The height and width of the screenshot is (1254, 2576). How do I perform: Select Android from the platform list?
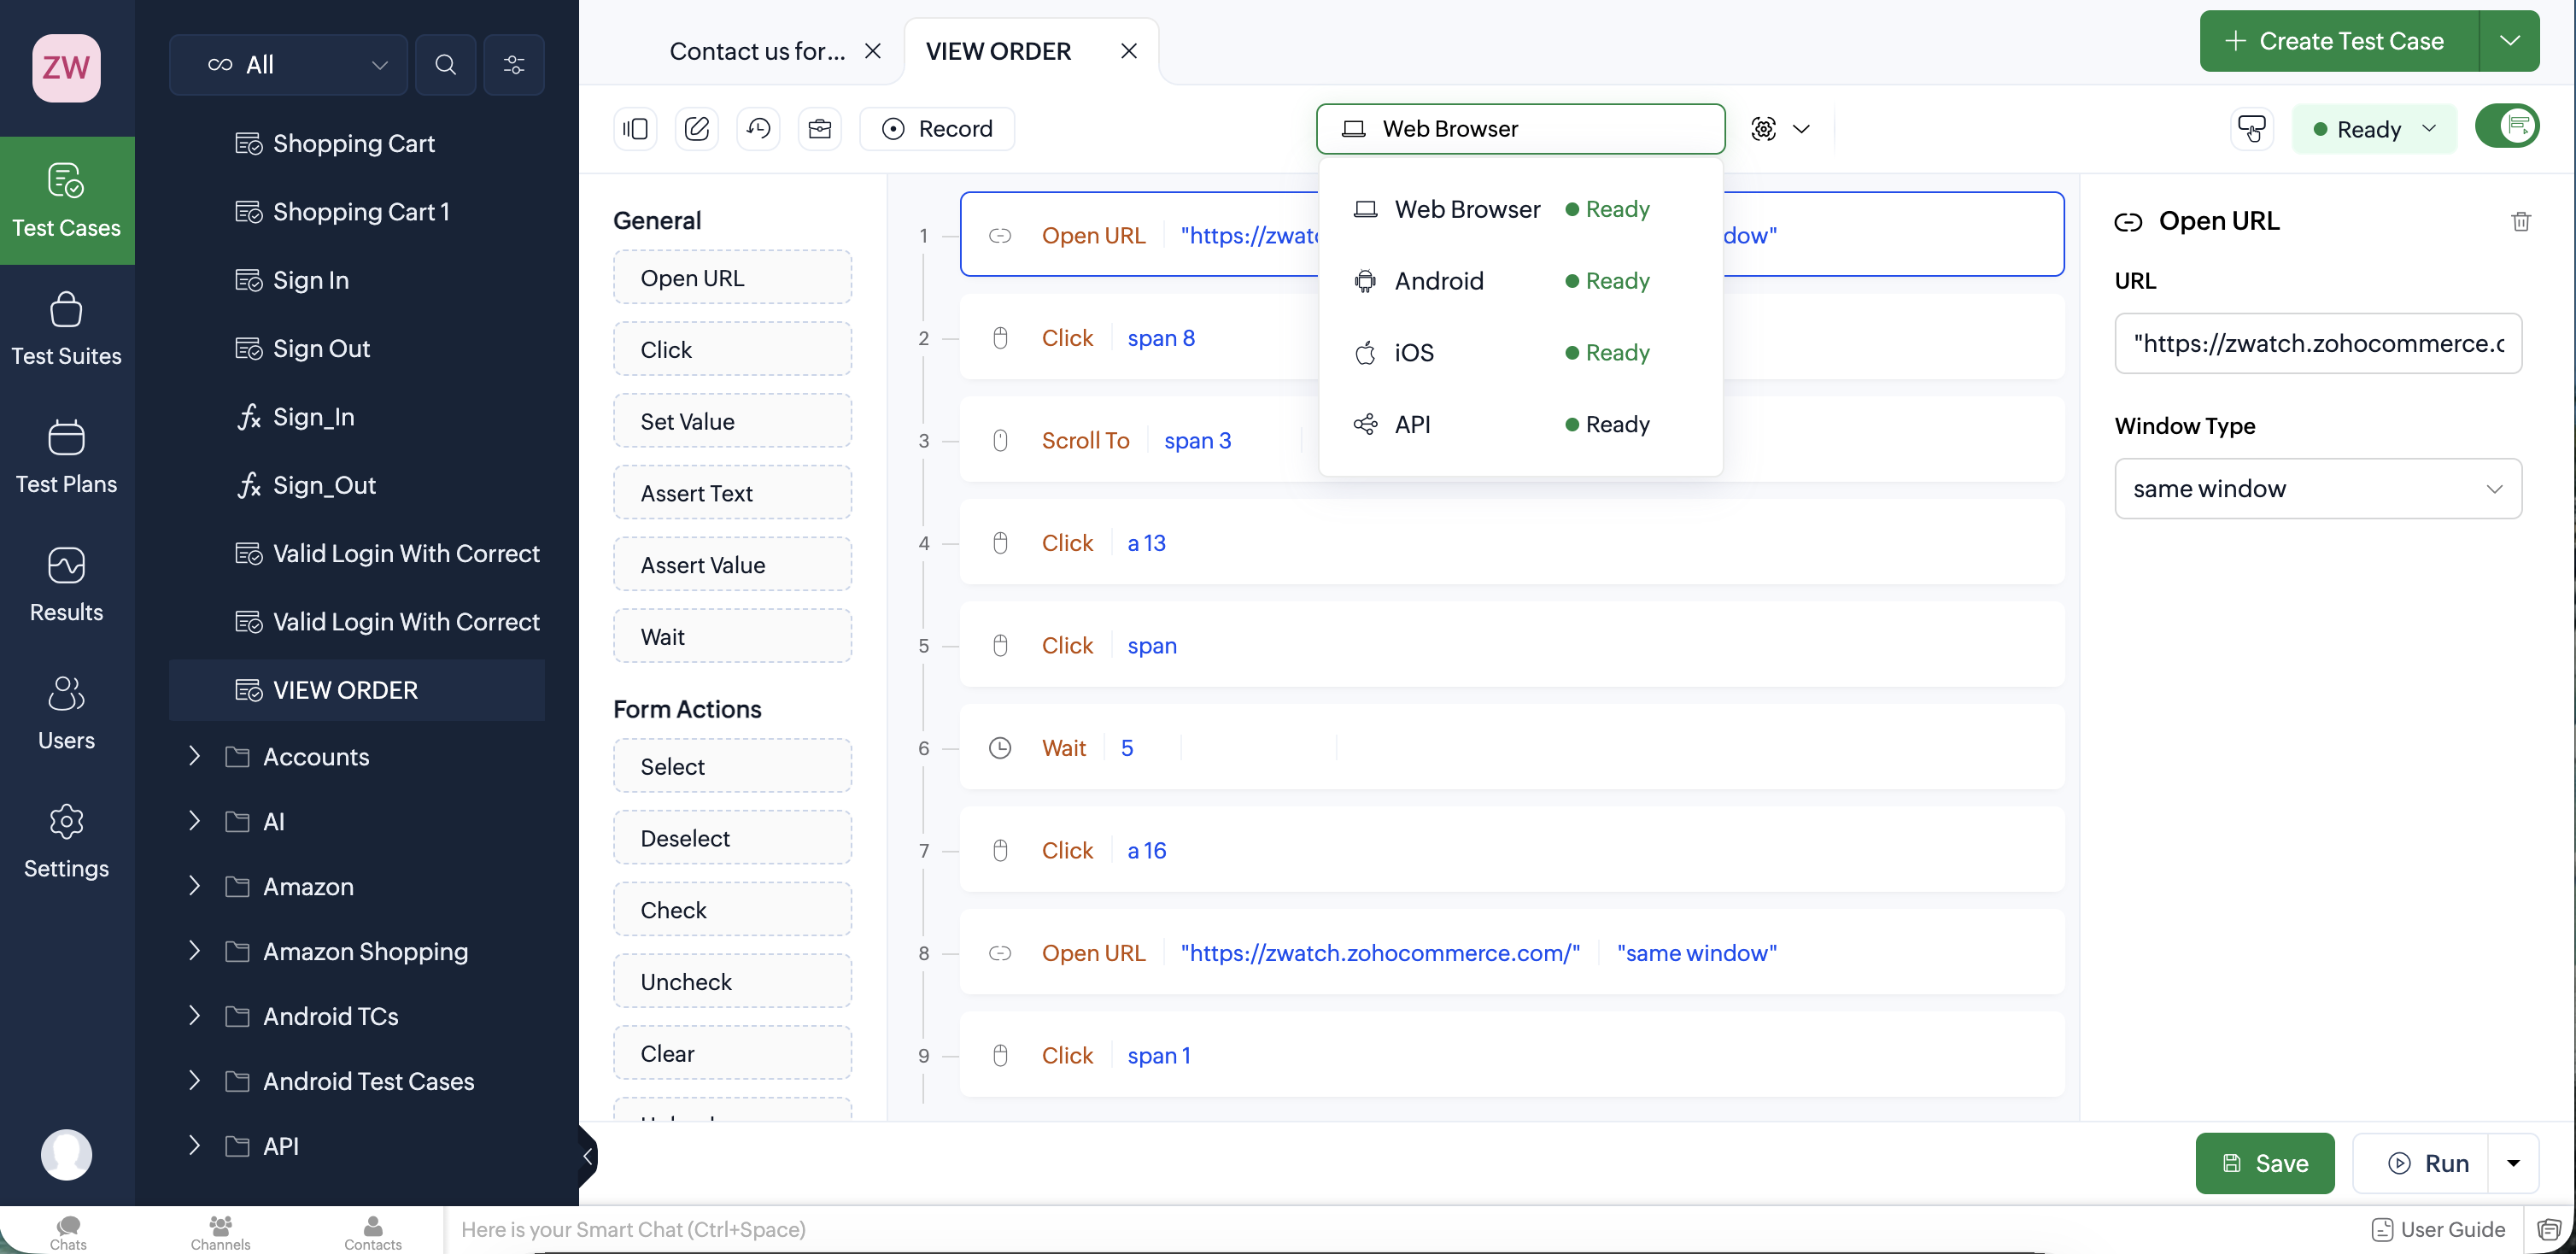click(1438, 281)
